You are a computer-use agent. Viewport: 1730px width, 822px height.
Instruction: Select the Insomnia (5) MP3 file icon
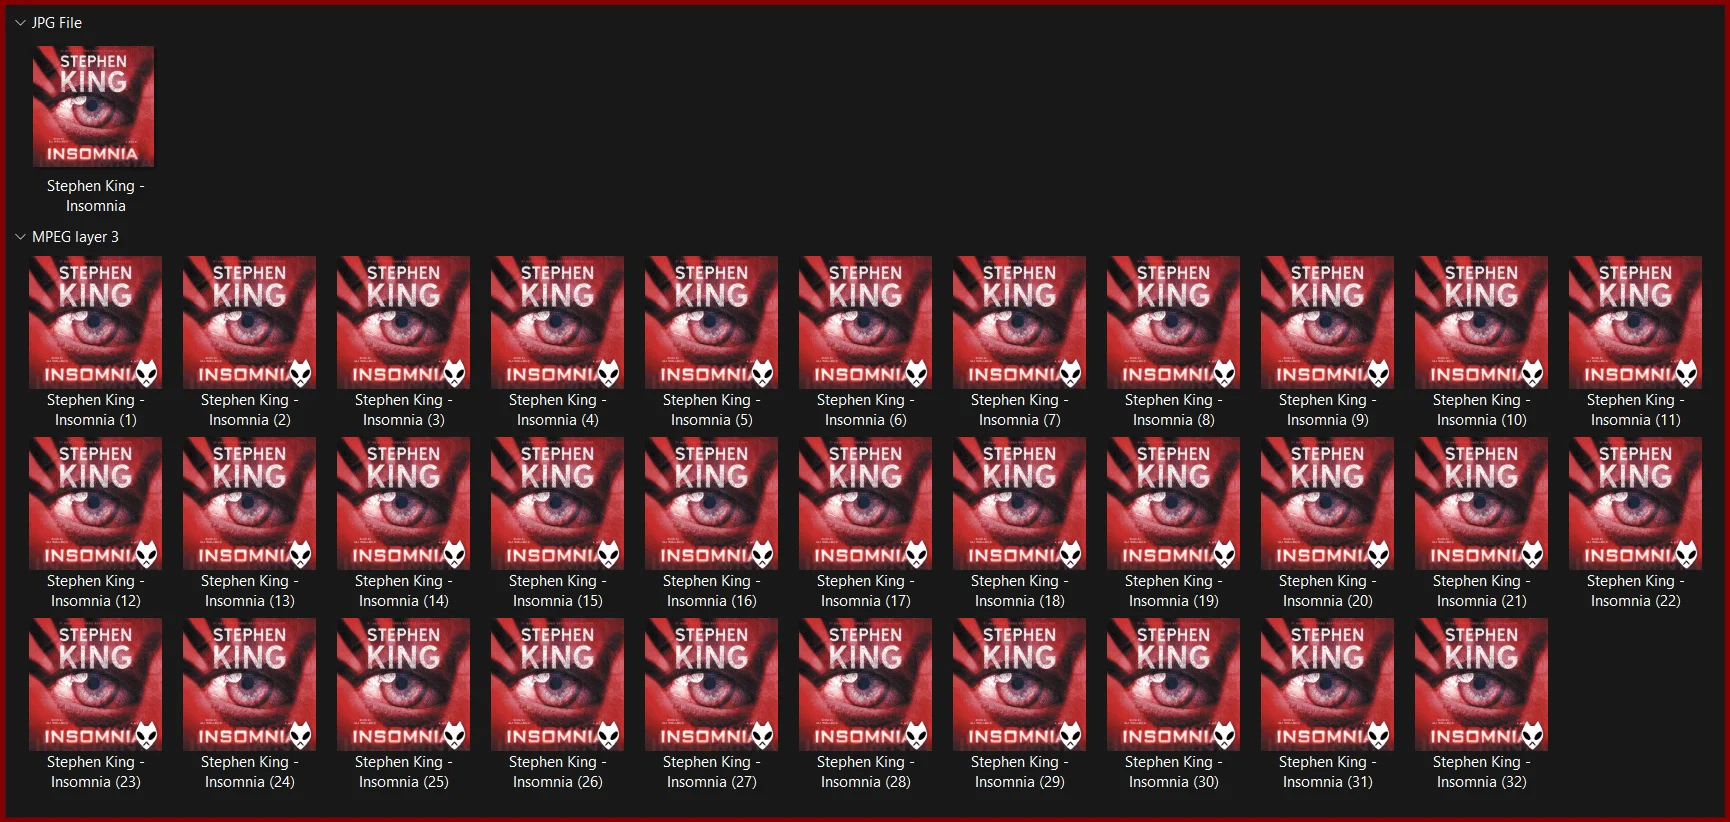(x=712, y=322)
